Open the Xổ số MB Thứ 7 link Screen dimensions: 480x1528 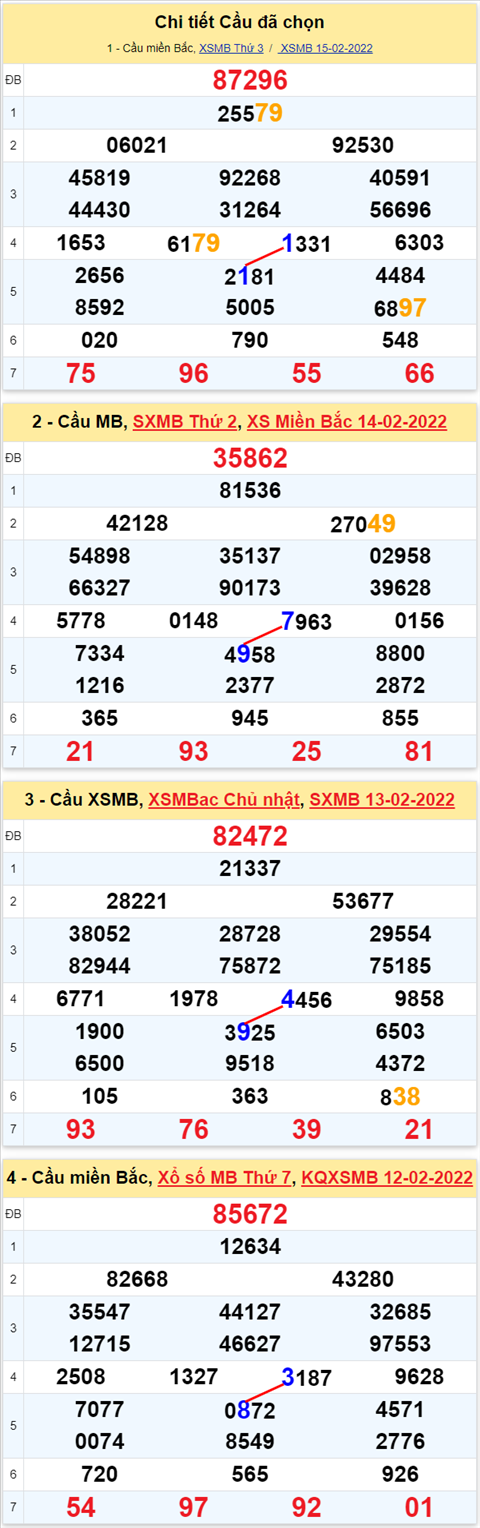pos(224,1177)
